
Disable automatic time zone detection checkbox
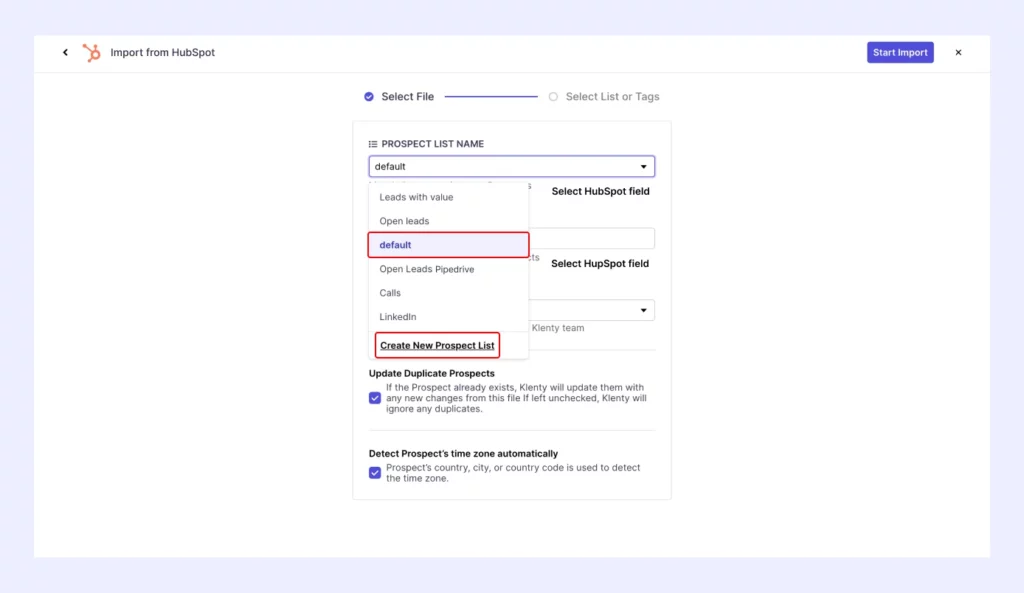[x=374, y=473]
